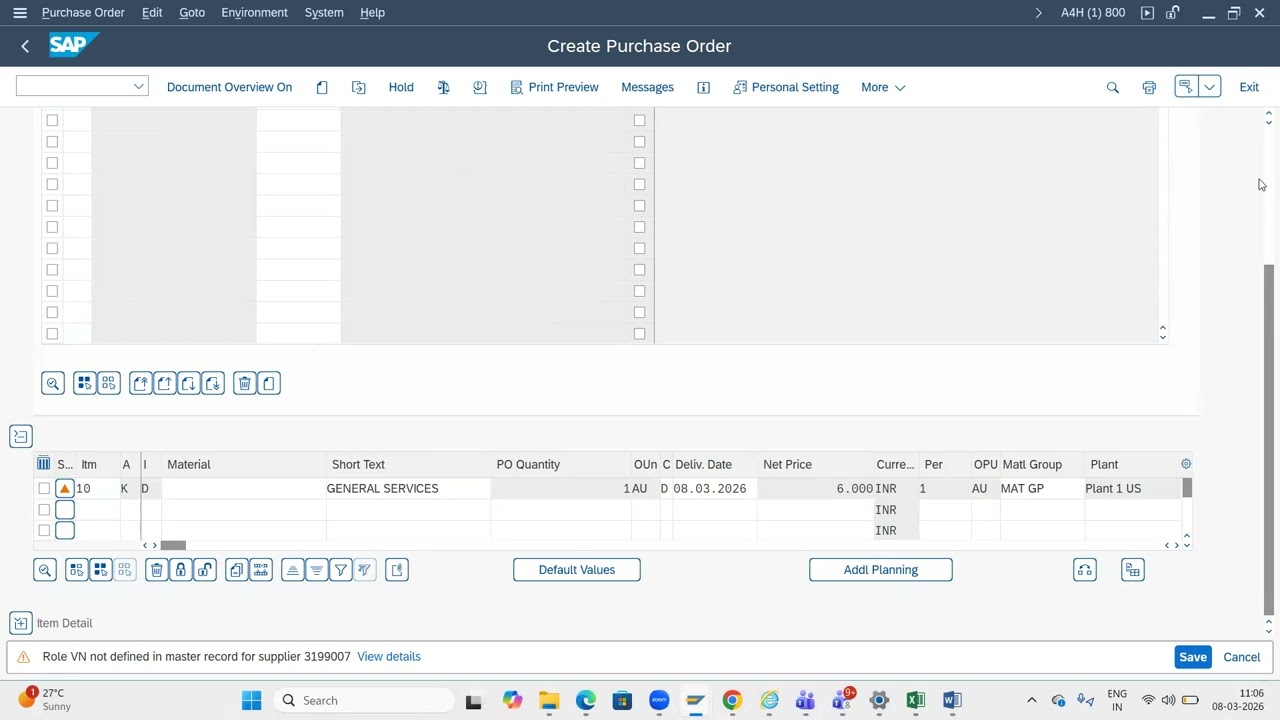
Task: Click the Create new document icon
Action: coord(322,87)
